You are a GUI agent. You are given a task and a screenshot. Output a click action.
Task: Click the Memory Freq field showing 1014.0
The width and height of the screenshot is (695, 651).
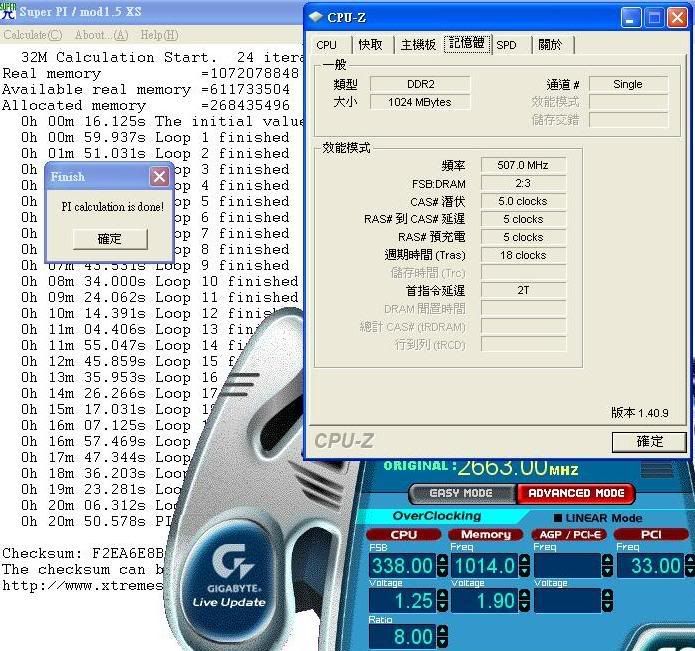[x=485, y=565]
